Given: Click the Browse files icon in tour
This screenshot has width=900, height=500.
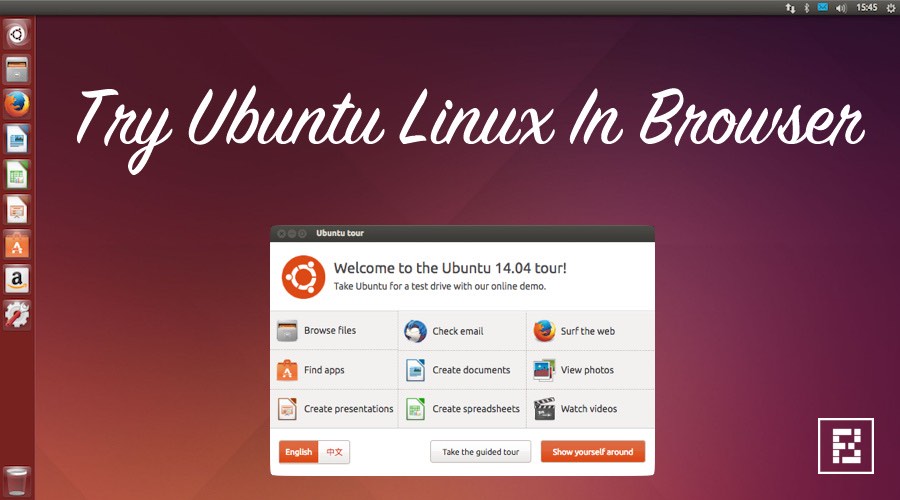Looking at the screenshot, I should 287,331.
